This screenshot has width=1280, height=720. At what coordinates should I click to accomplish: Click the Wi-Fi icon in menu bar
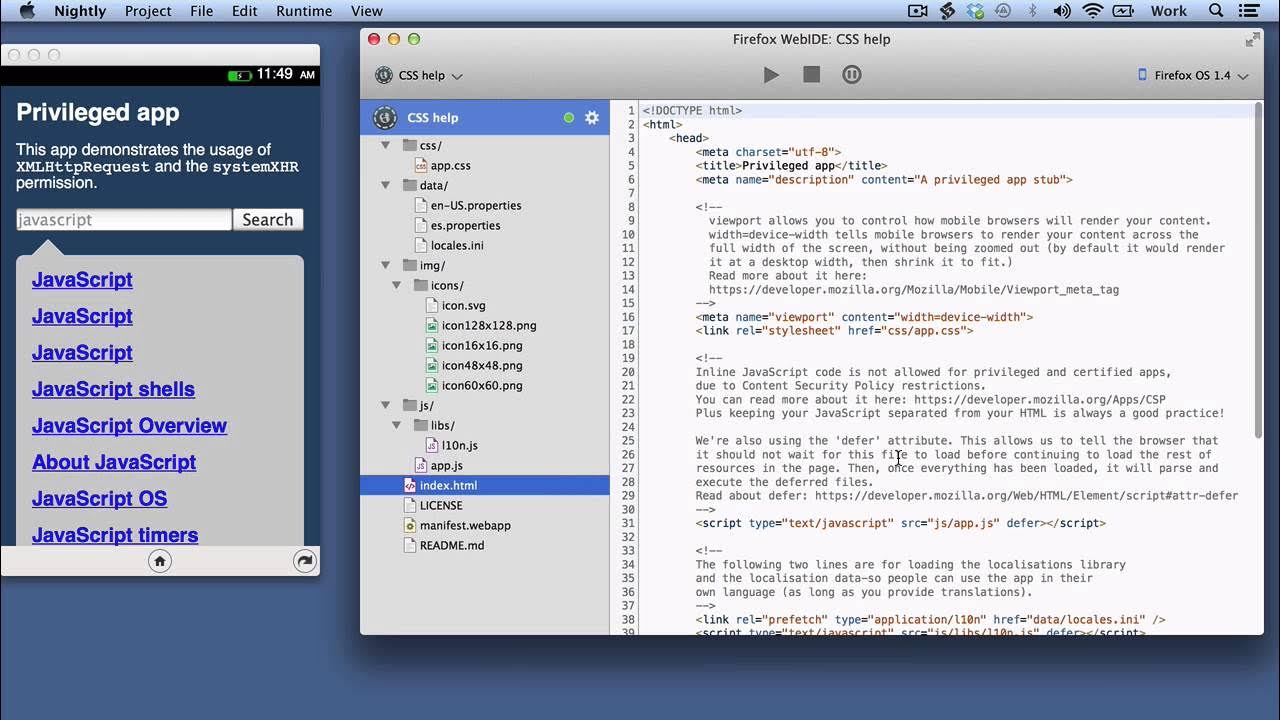click(x=1092, y=11)
